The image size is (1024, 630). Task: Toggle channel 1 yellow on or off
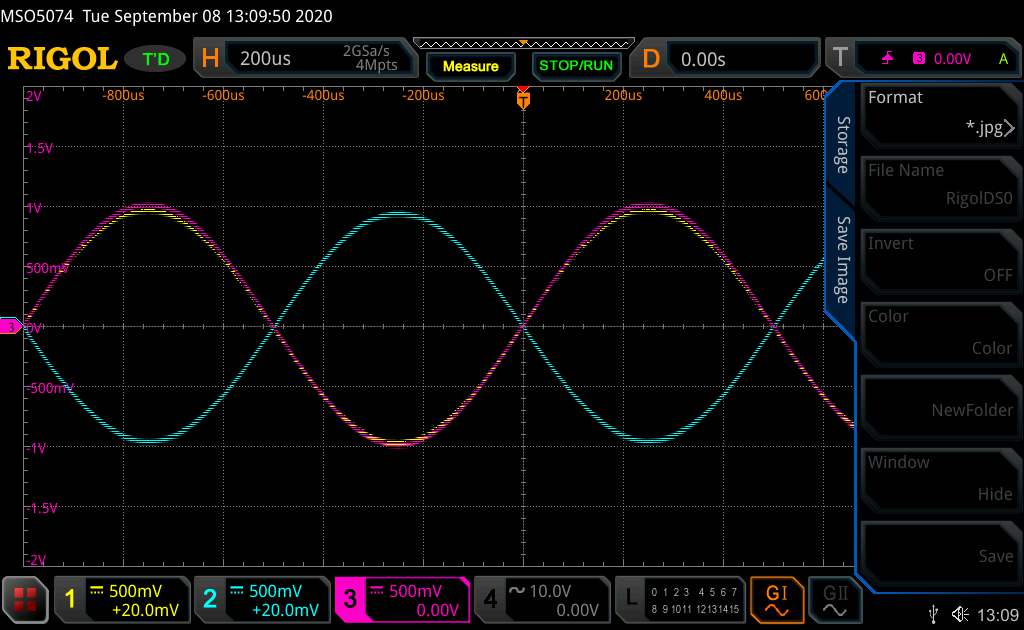tap(121, 598)
